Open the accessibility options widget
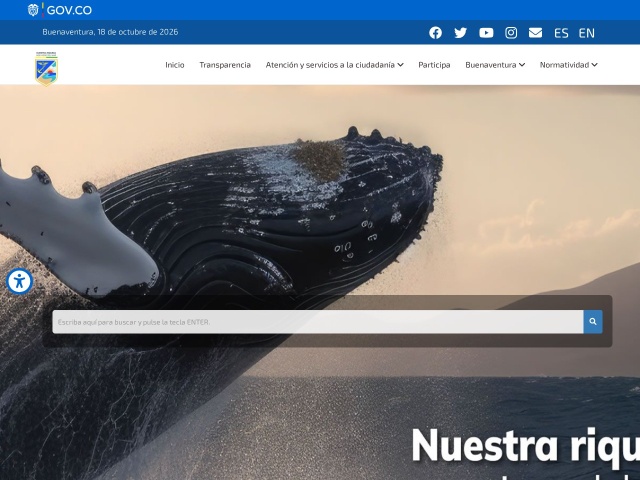 pyautogui.click(x=19, y=281)
